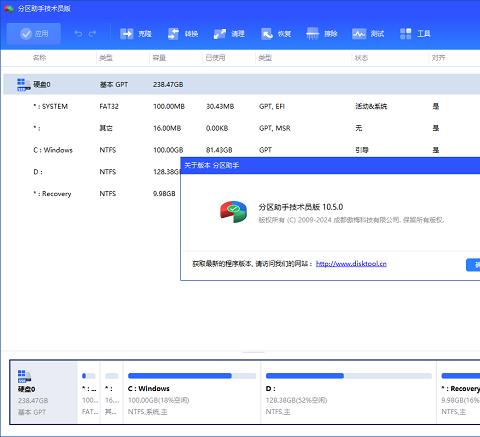Viewport: 480px width, 437px height.
Task: Sort by the 状态 column header
Action: 361,58
